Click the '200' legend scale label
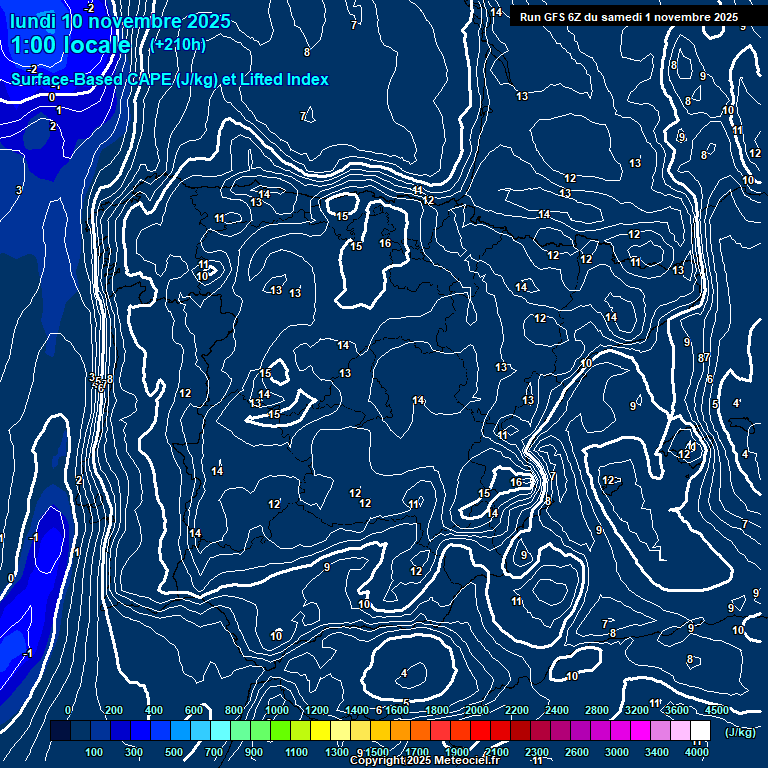768x768 pixels. tap(114, 710)
